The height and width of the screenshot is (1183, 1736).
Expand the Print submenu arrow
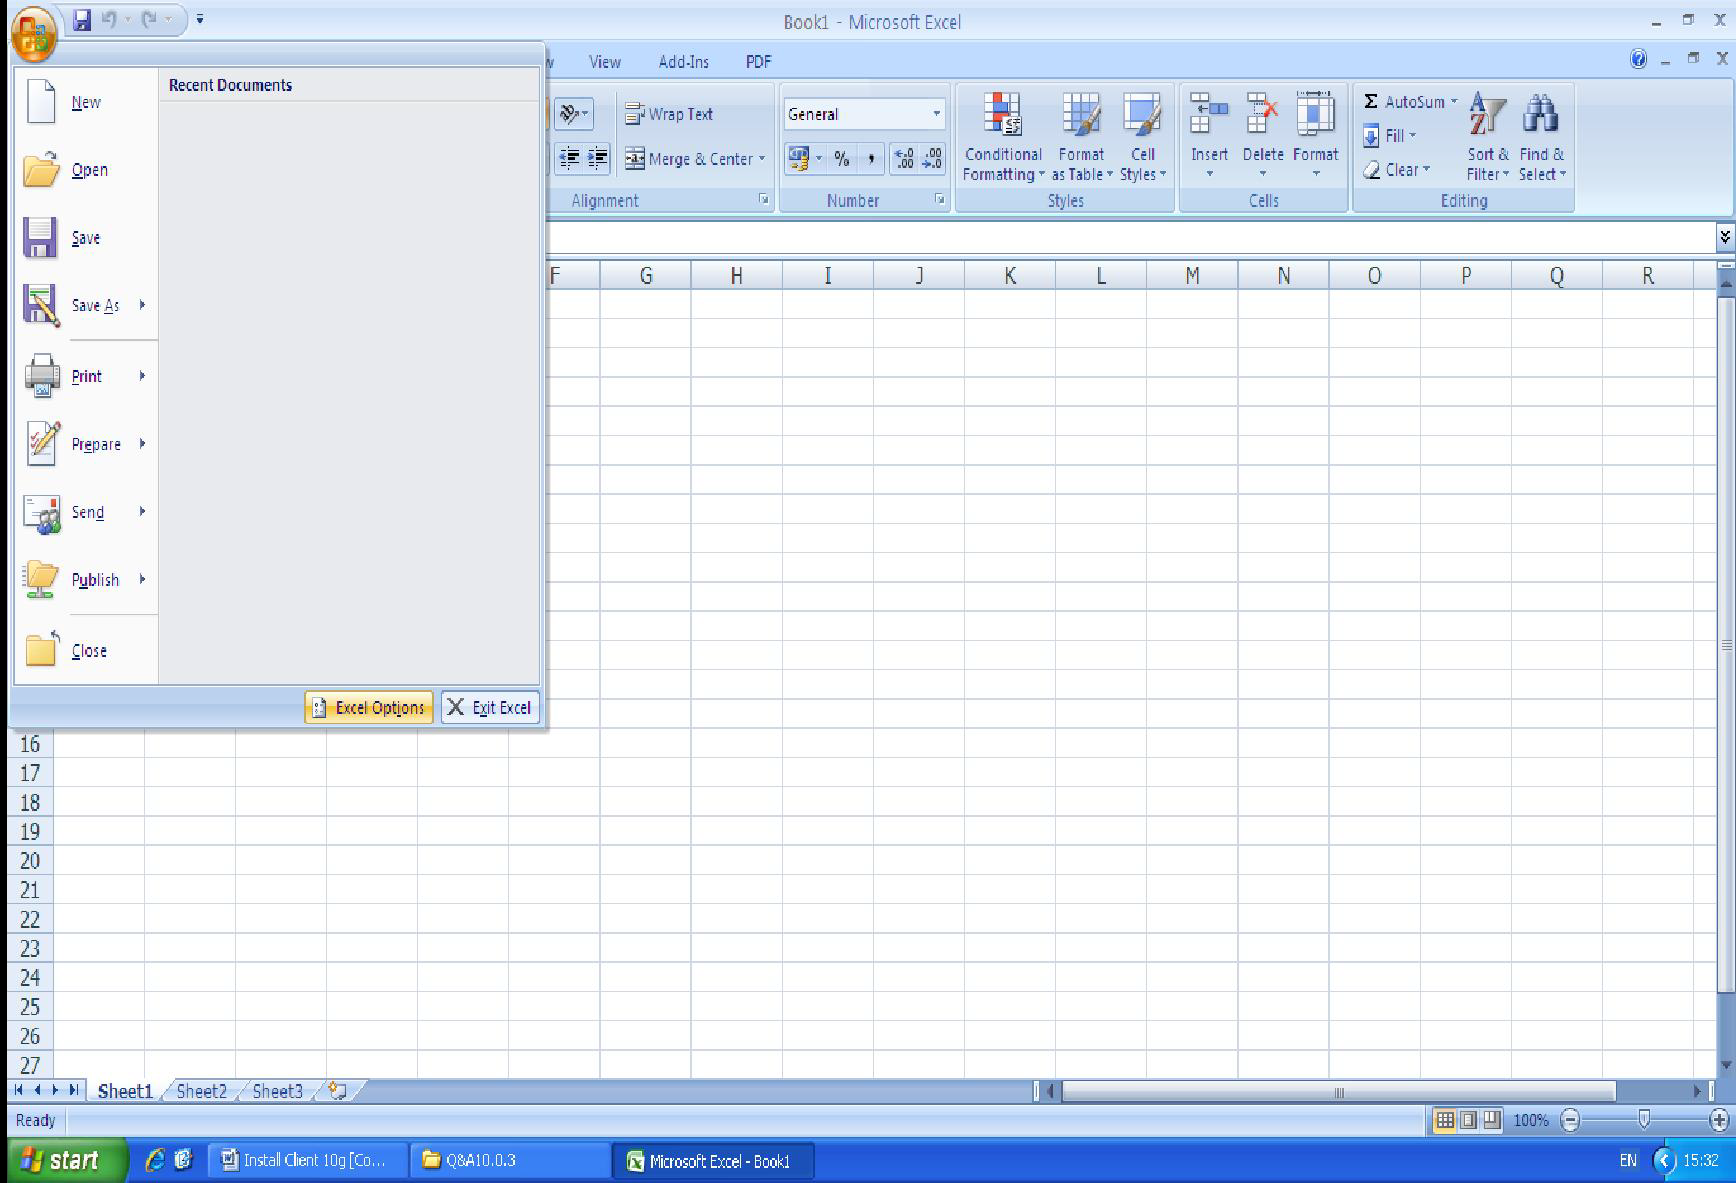click(x=143, y=376)
